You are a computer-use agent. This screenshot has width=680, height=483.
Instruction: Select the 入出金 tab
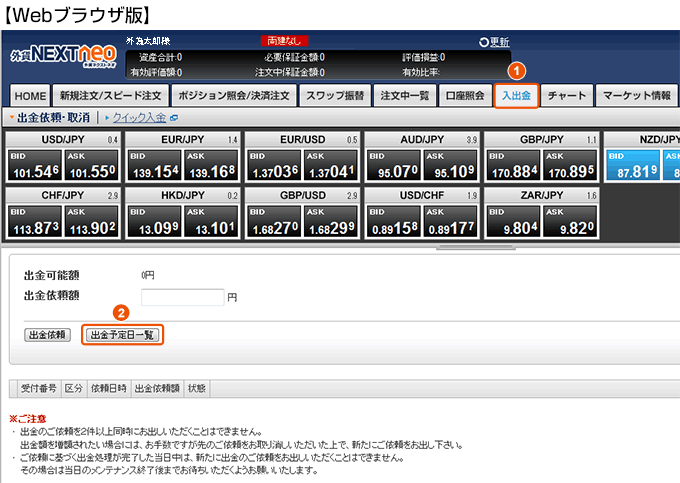(517, 96)
